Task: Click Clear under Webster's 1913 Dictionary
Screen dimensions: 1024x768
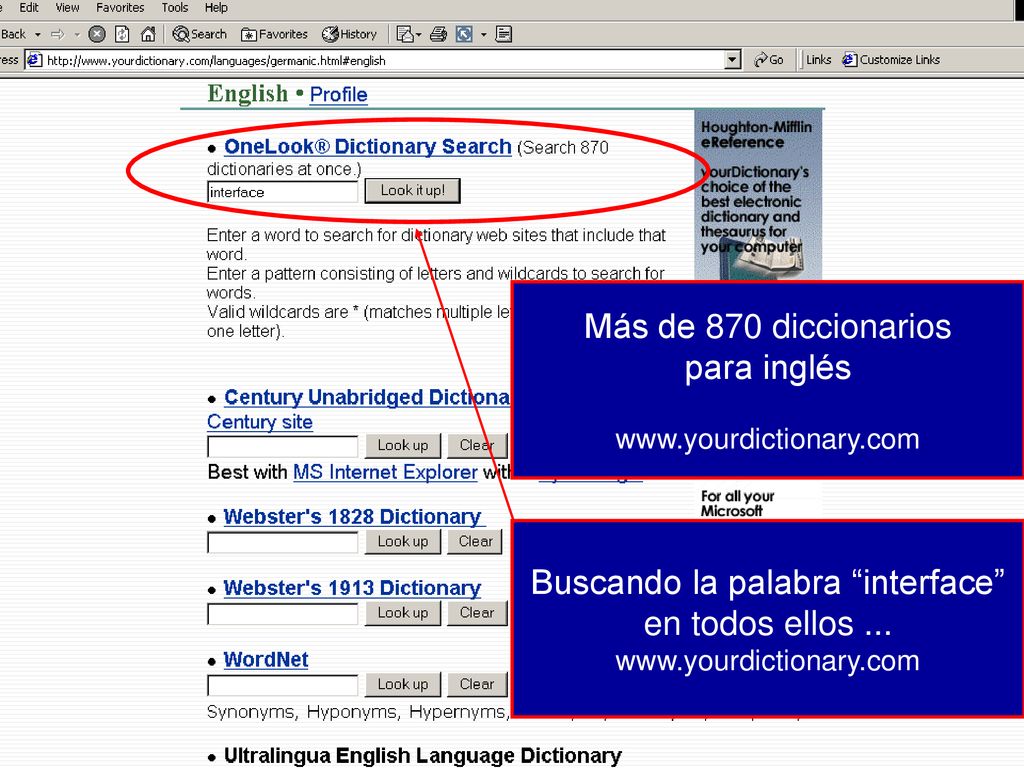Action: point(477,613)
